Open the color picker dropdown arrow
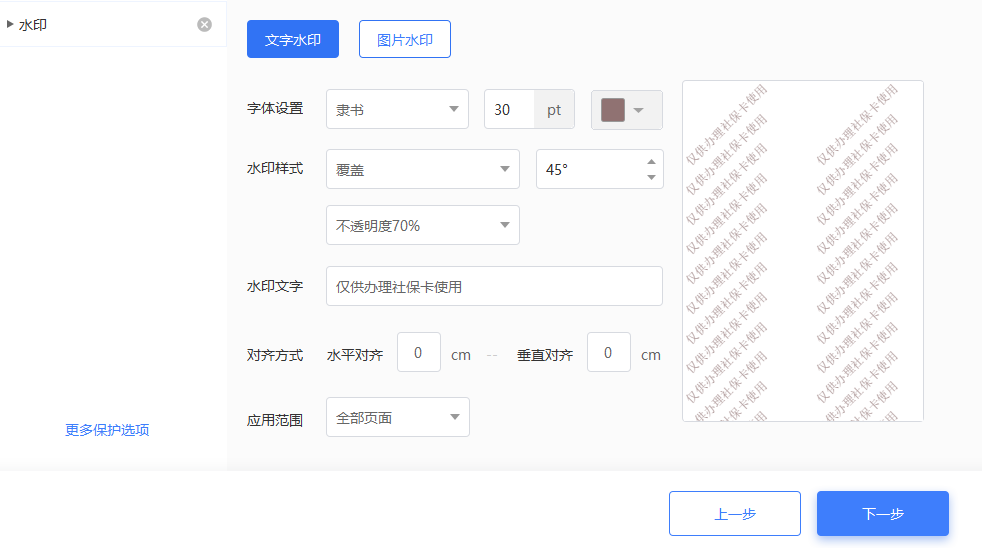The height and width of the screenshot is (548, 982). (x=639, y=110)
